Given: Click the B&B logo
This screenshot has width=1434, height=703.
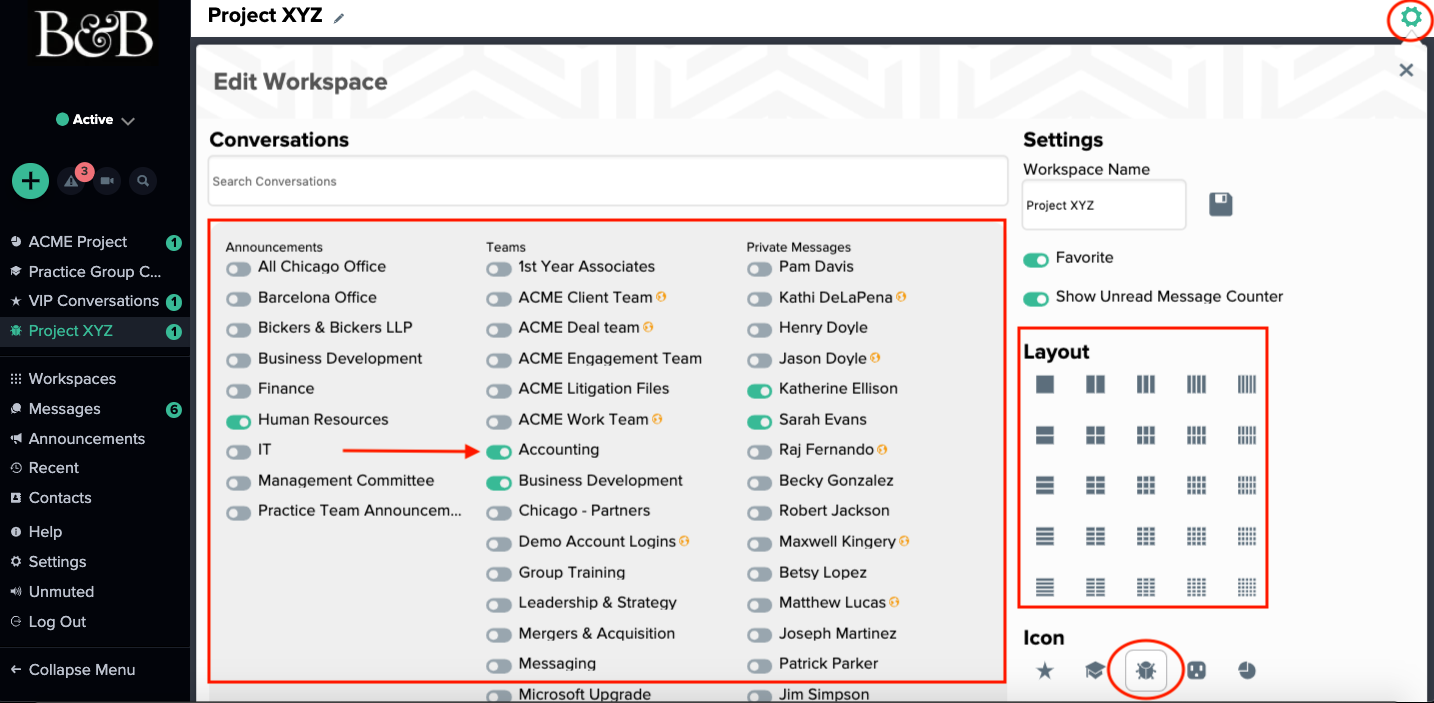Looking at the screenshot, I should coord(95,35).
